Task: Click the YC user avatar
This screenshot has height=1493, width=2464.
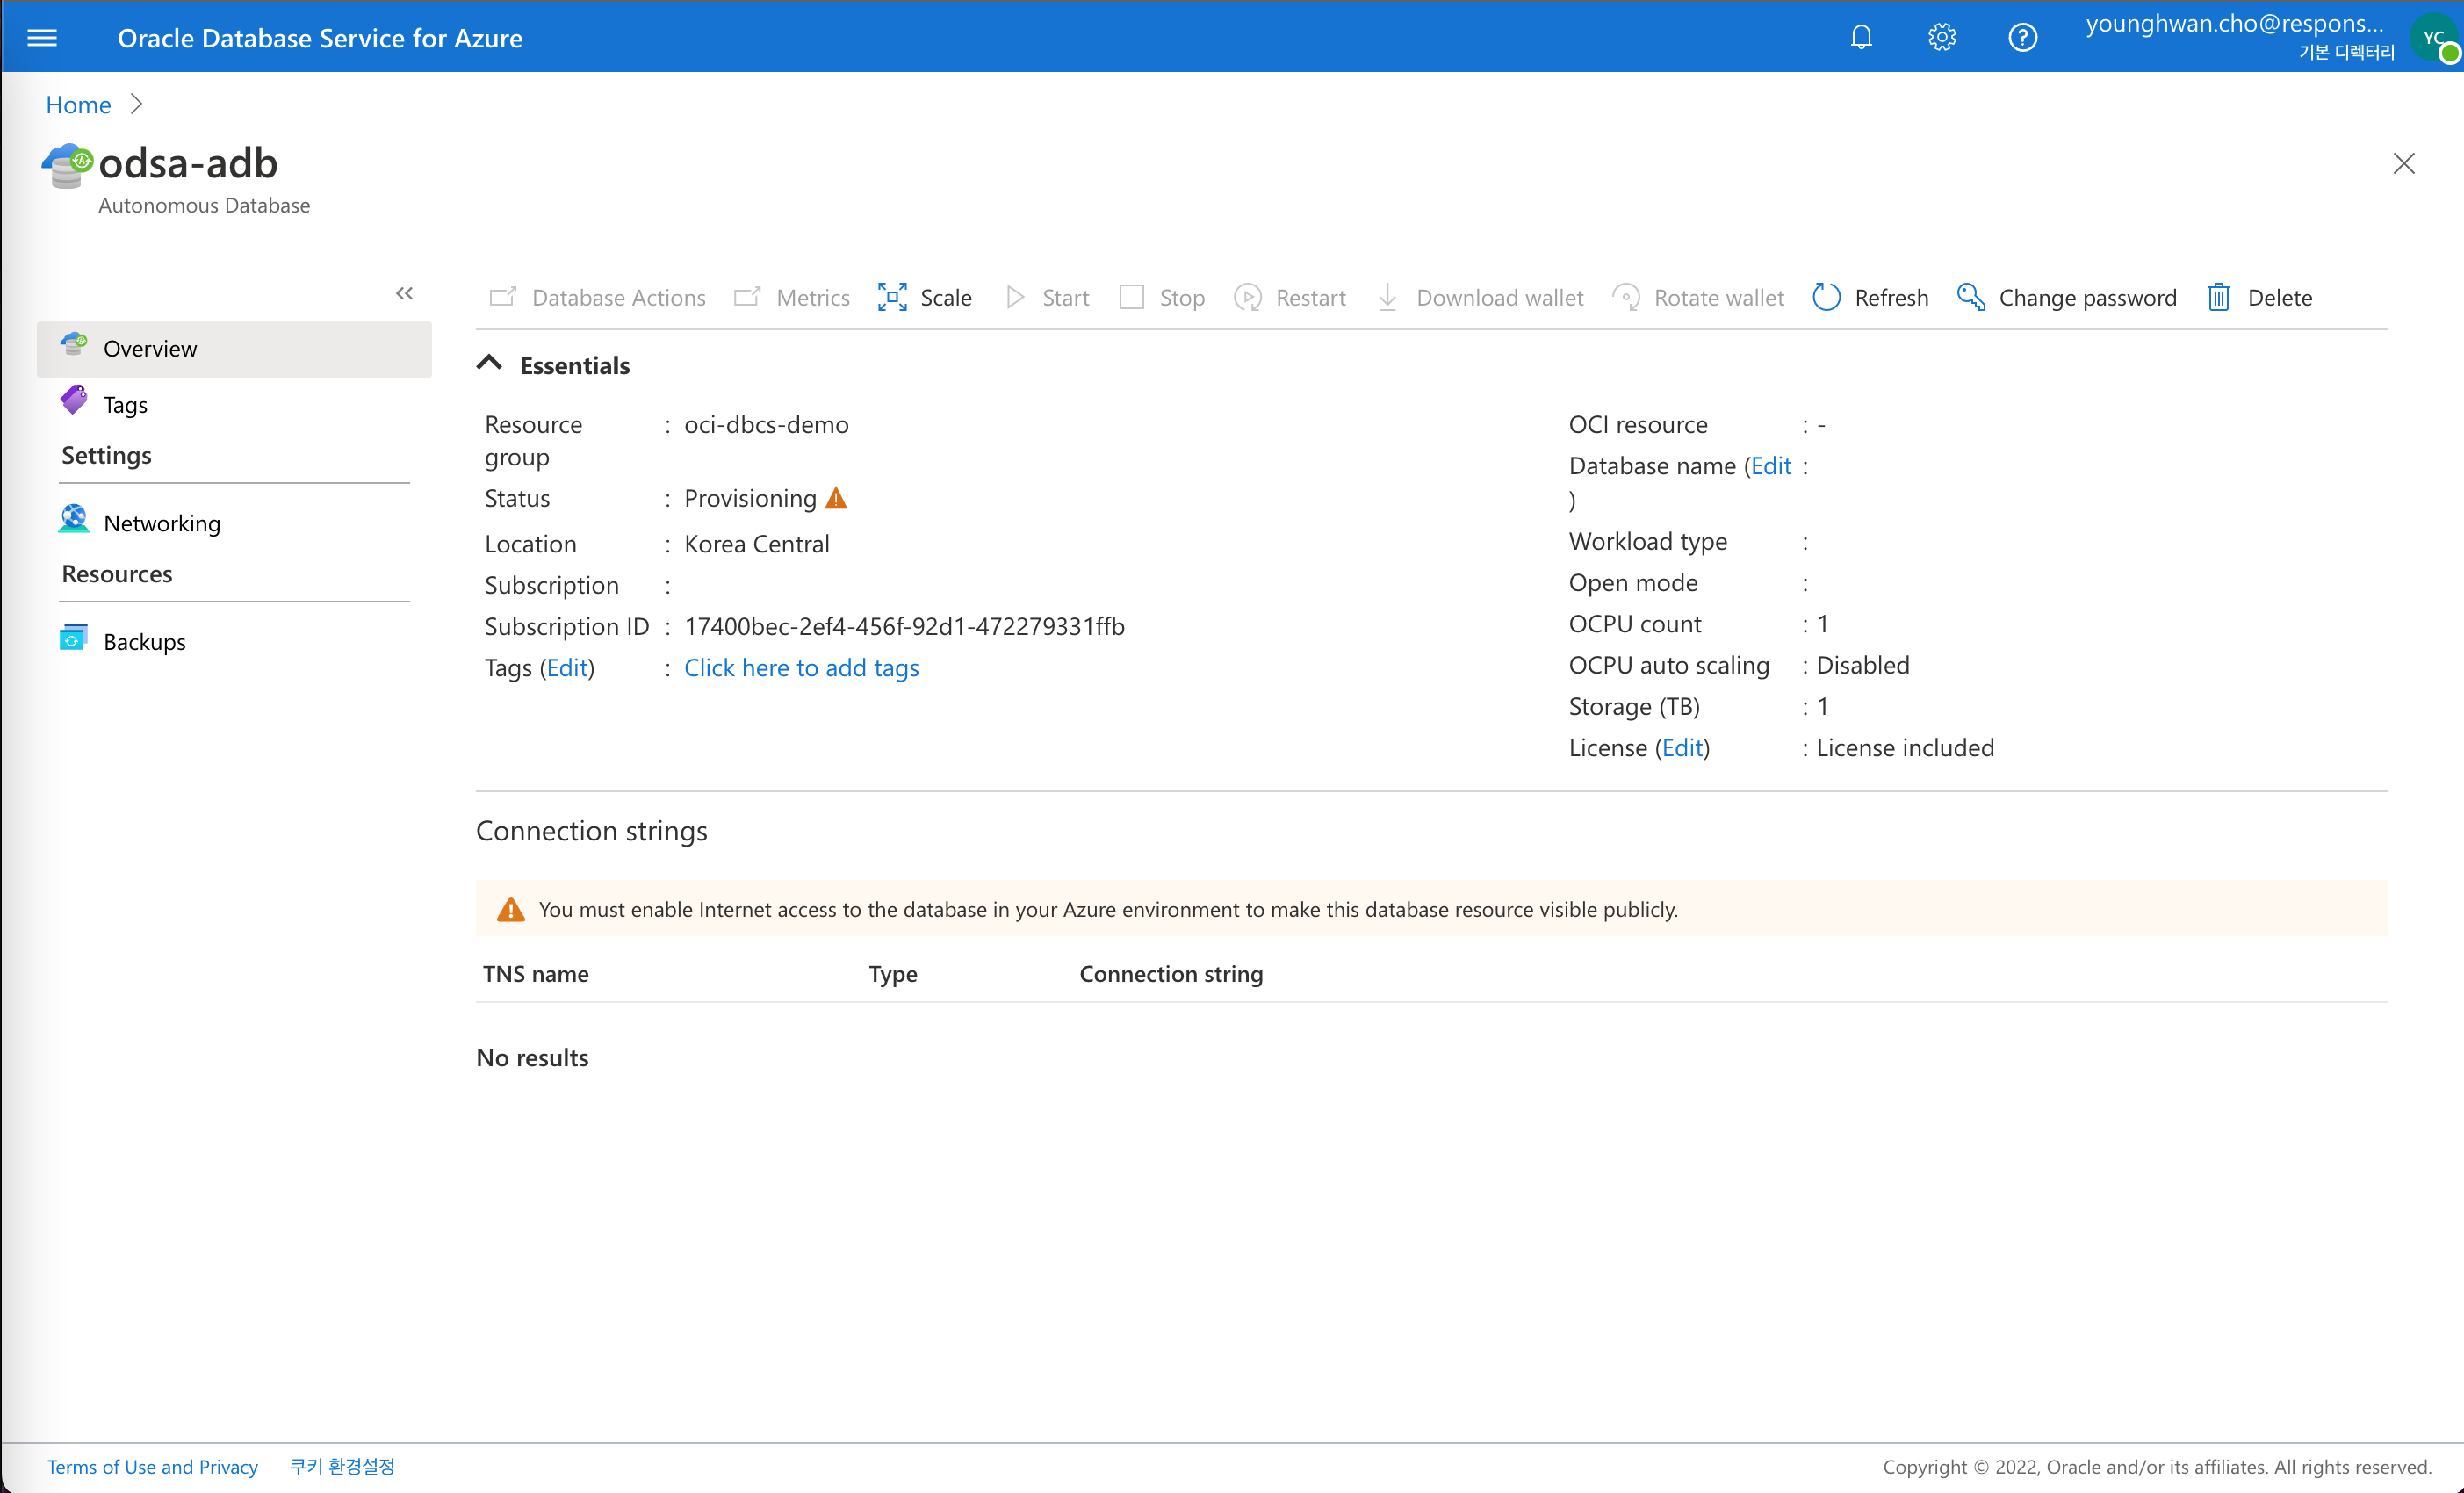Action: click(x=2435, y=39)
